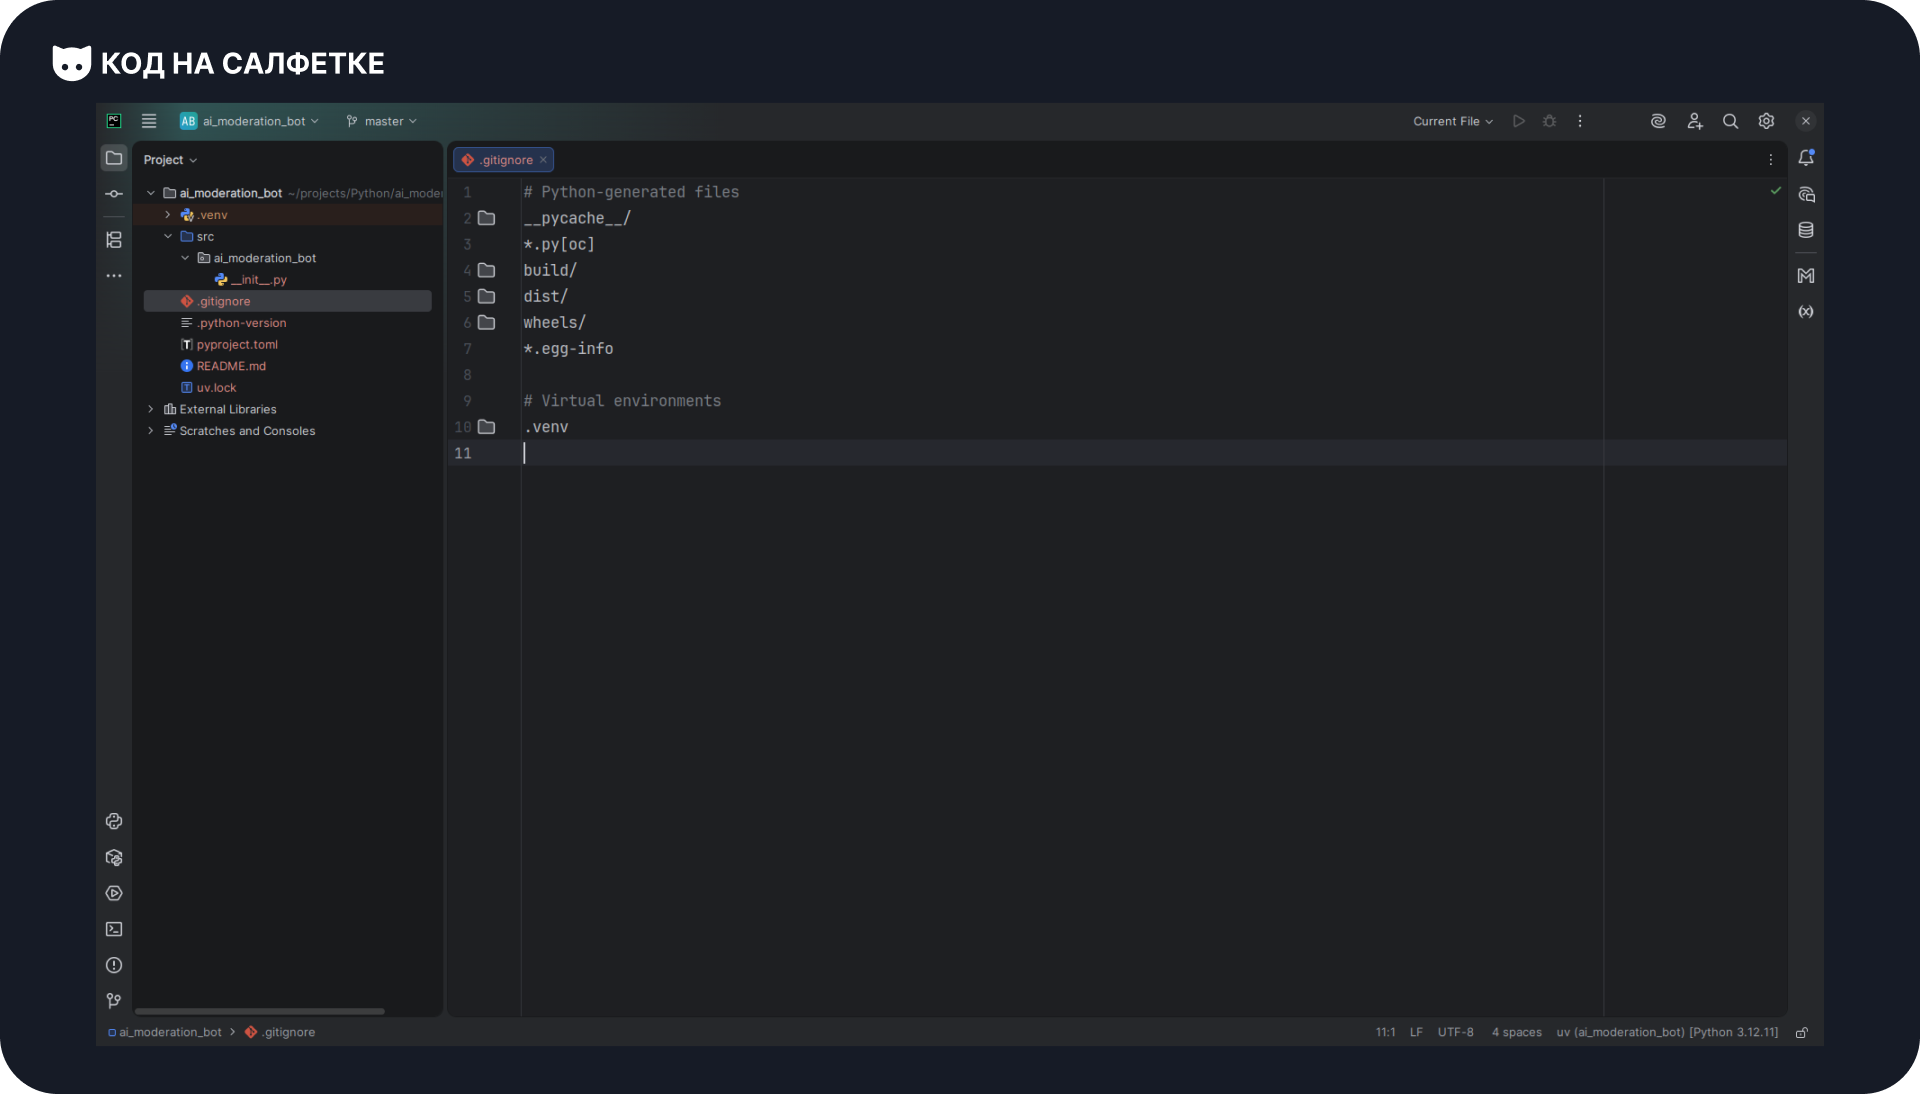
Task: Click the project tree horizontal scrollbar
Action: (260, 1011)
